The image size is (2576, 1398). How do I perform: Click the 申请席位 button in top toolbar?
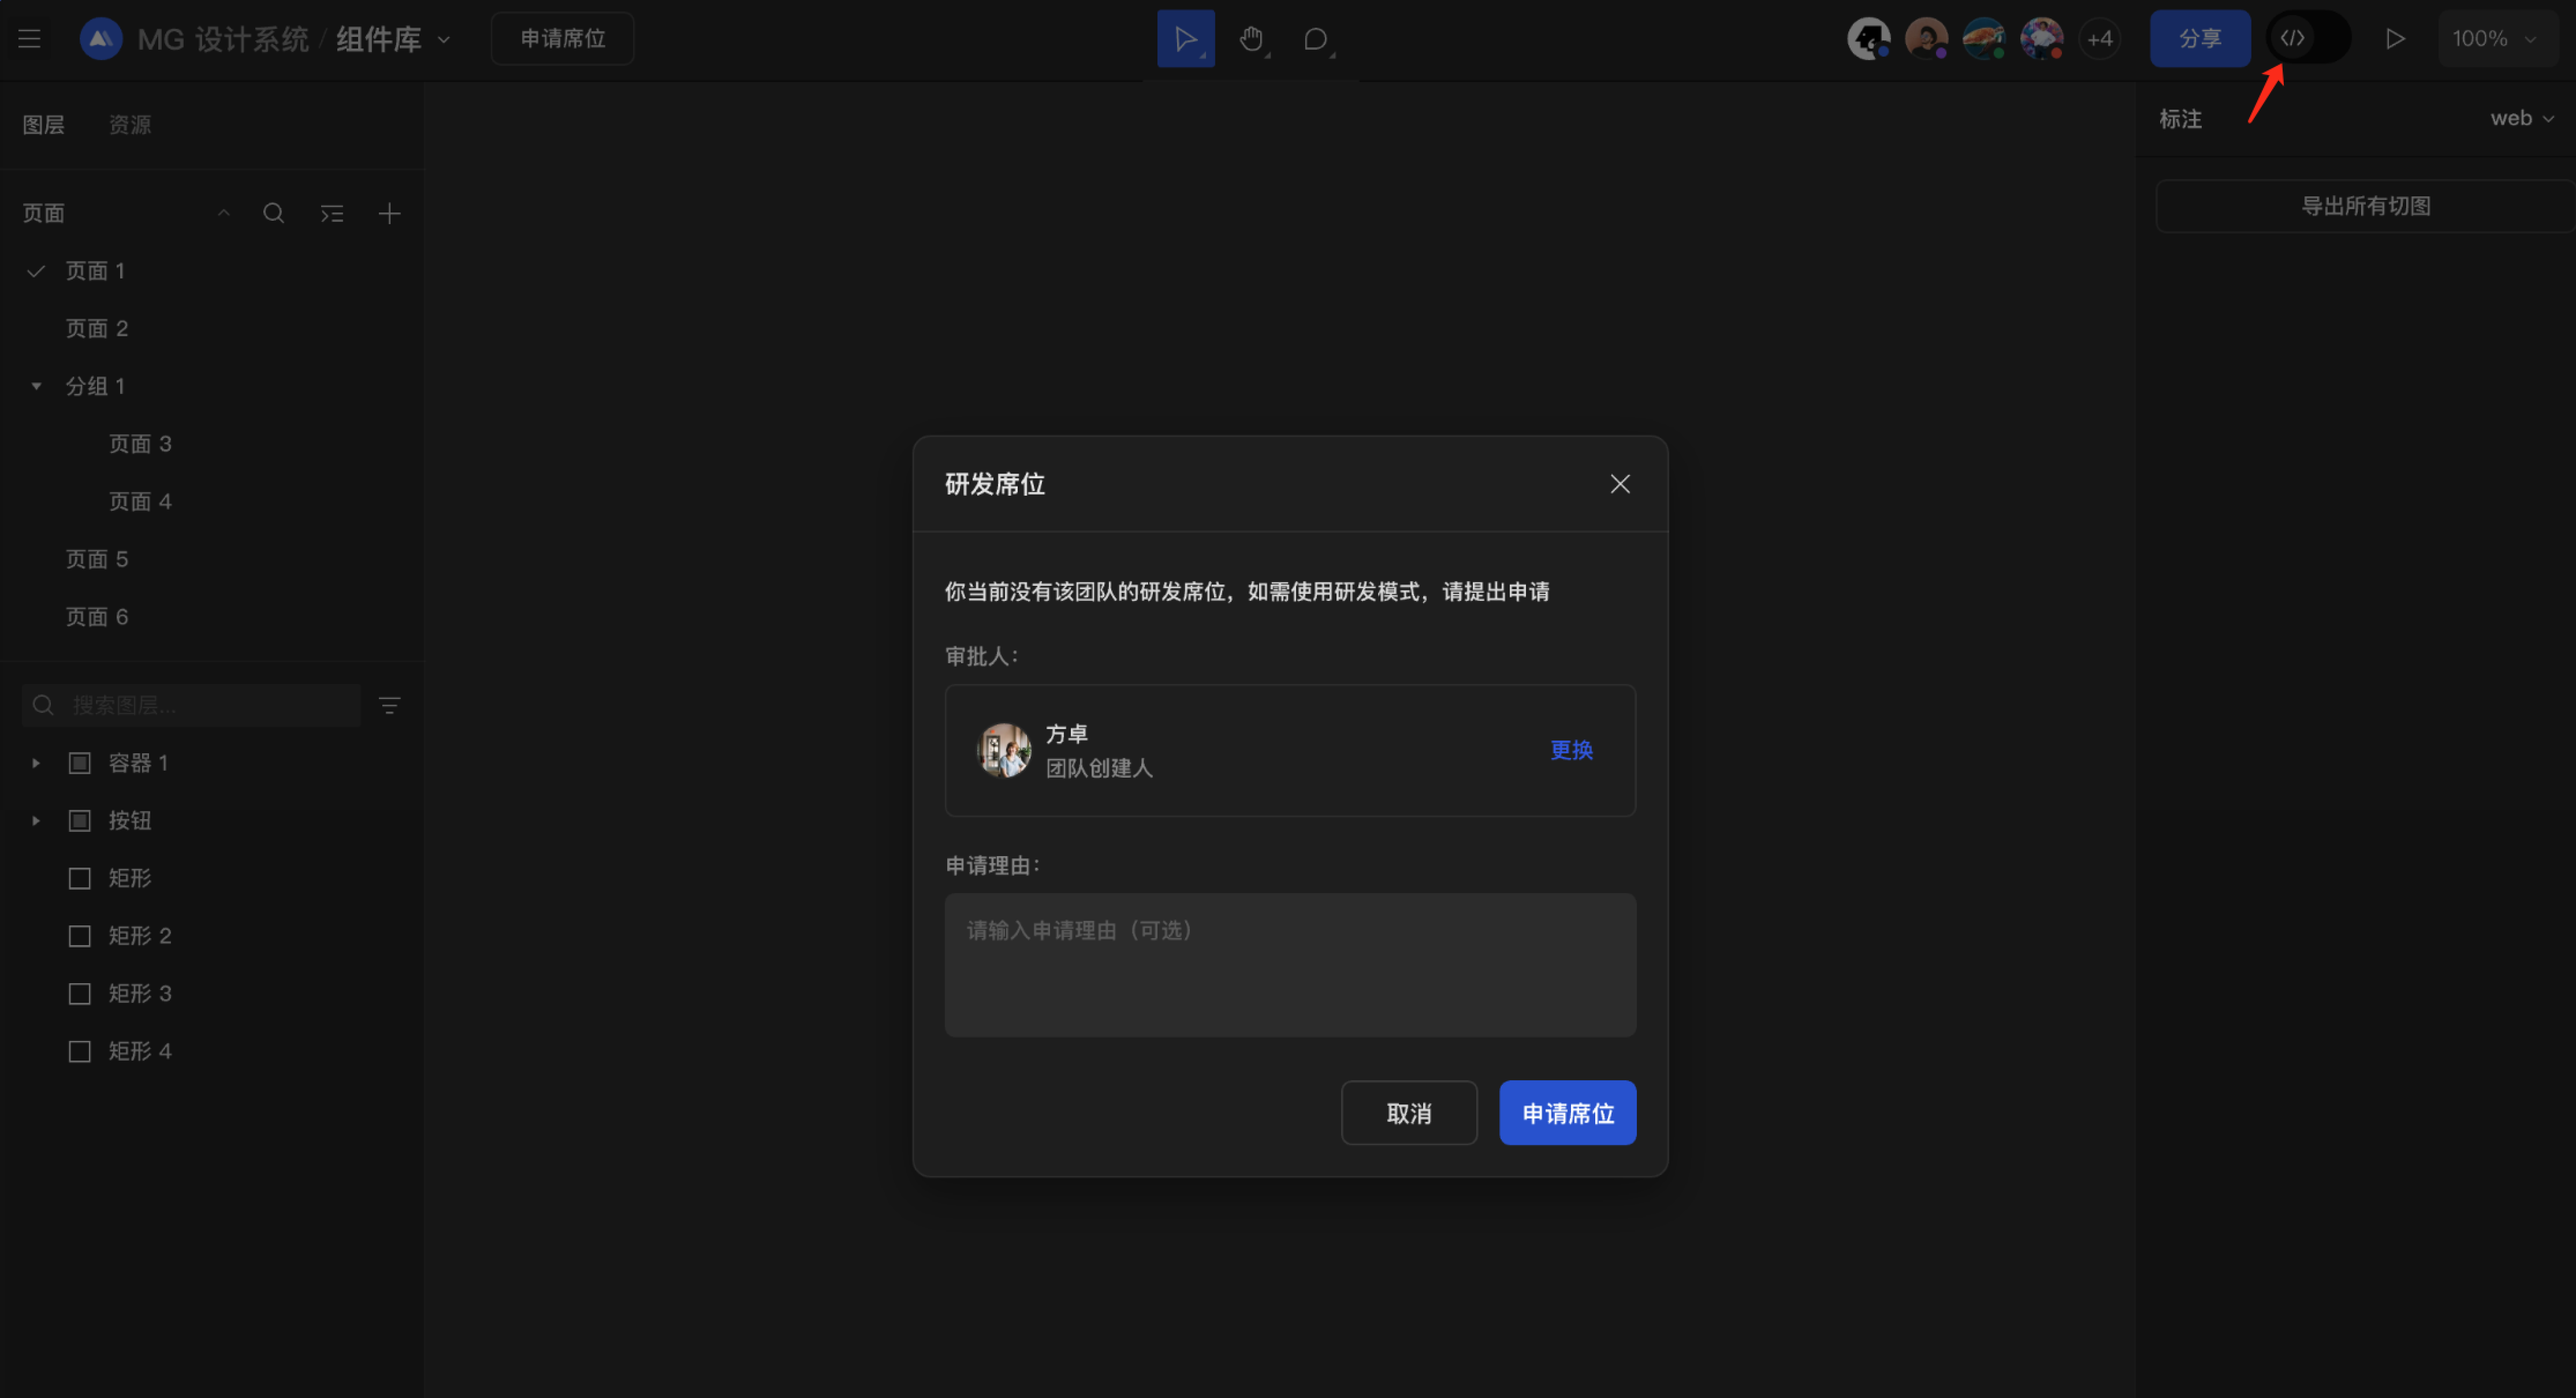tap(562, 39)
